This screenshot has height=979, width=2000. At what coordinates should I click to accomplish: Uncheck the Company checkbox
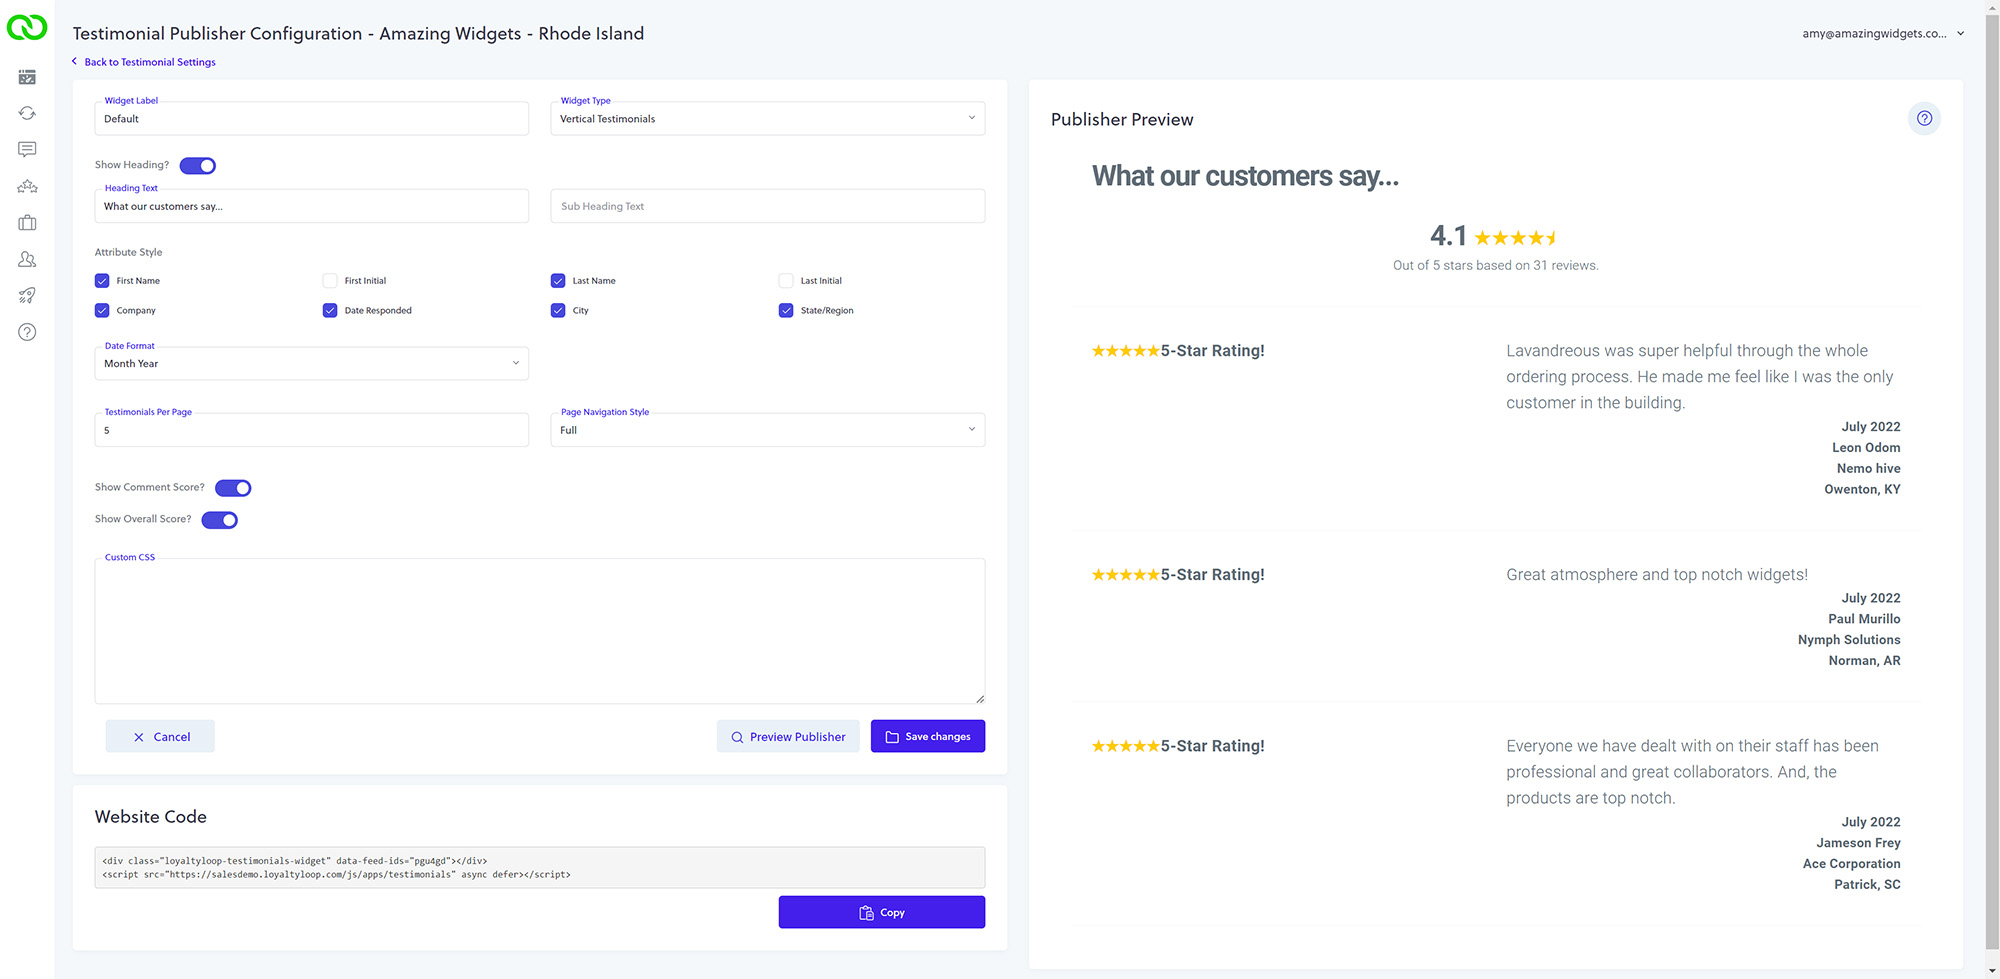(102, 311)
